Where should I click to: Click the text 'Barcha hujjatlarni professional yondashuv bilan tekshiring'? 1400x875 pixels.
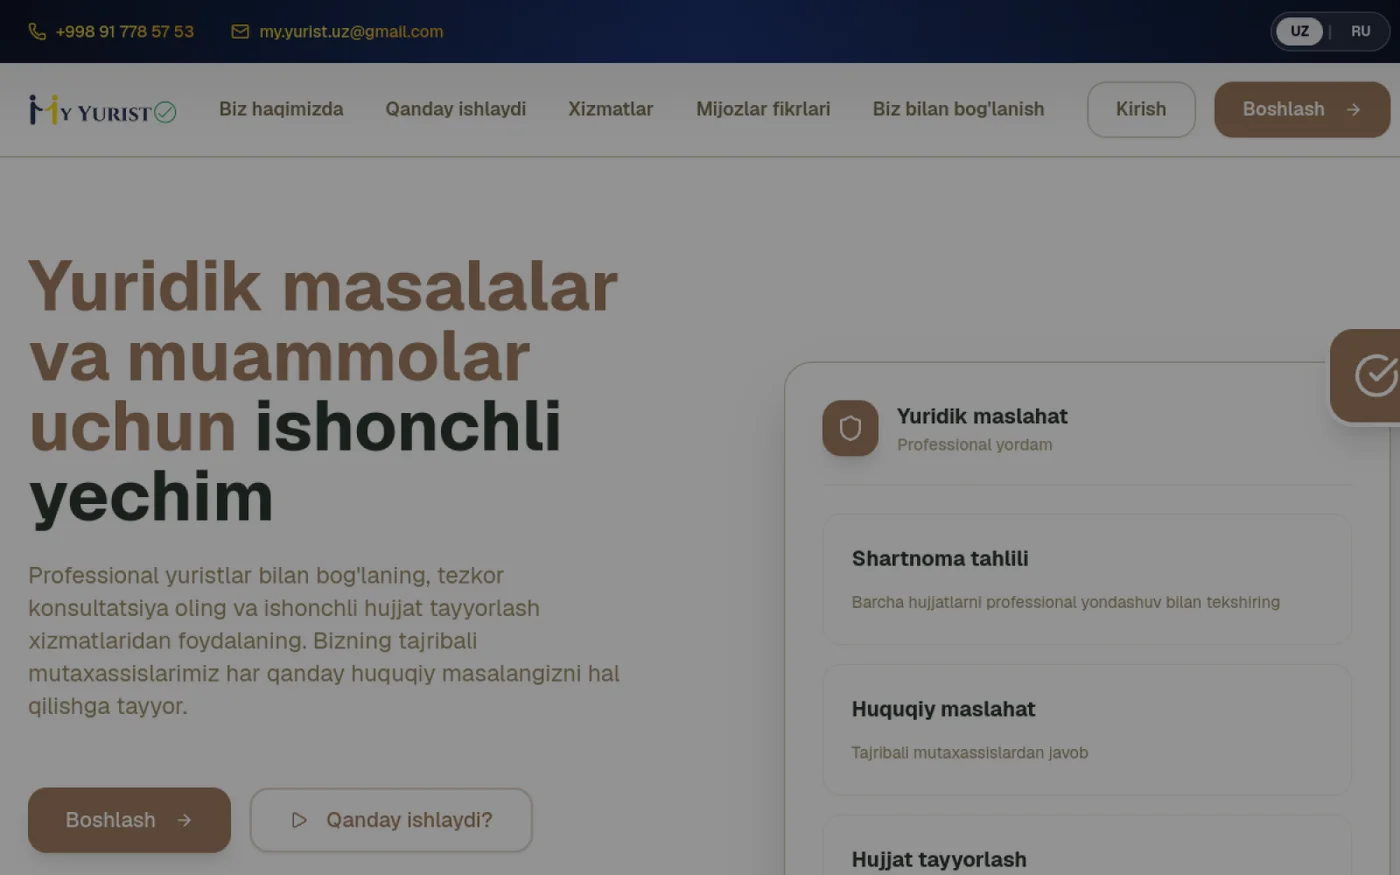[1065, 602]
